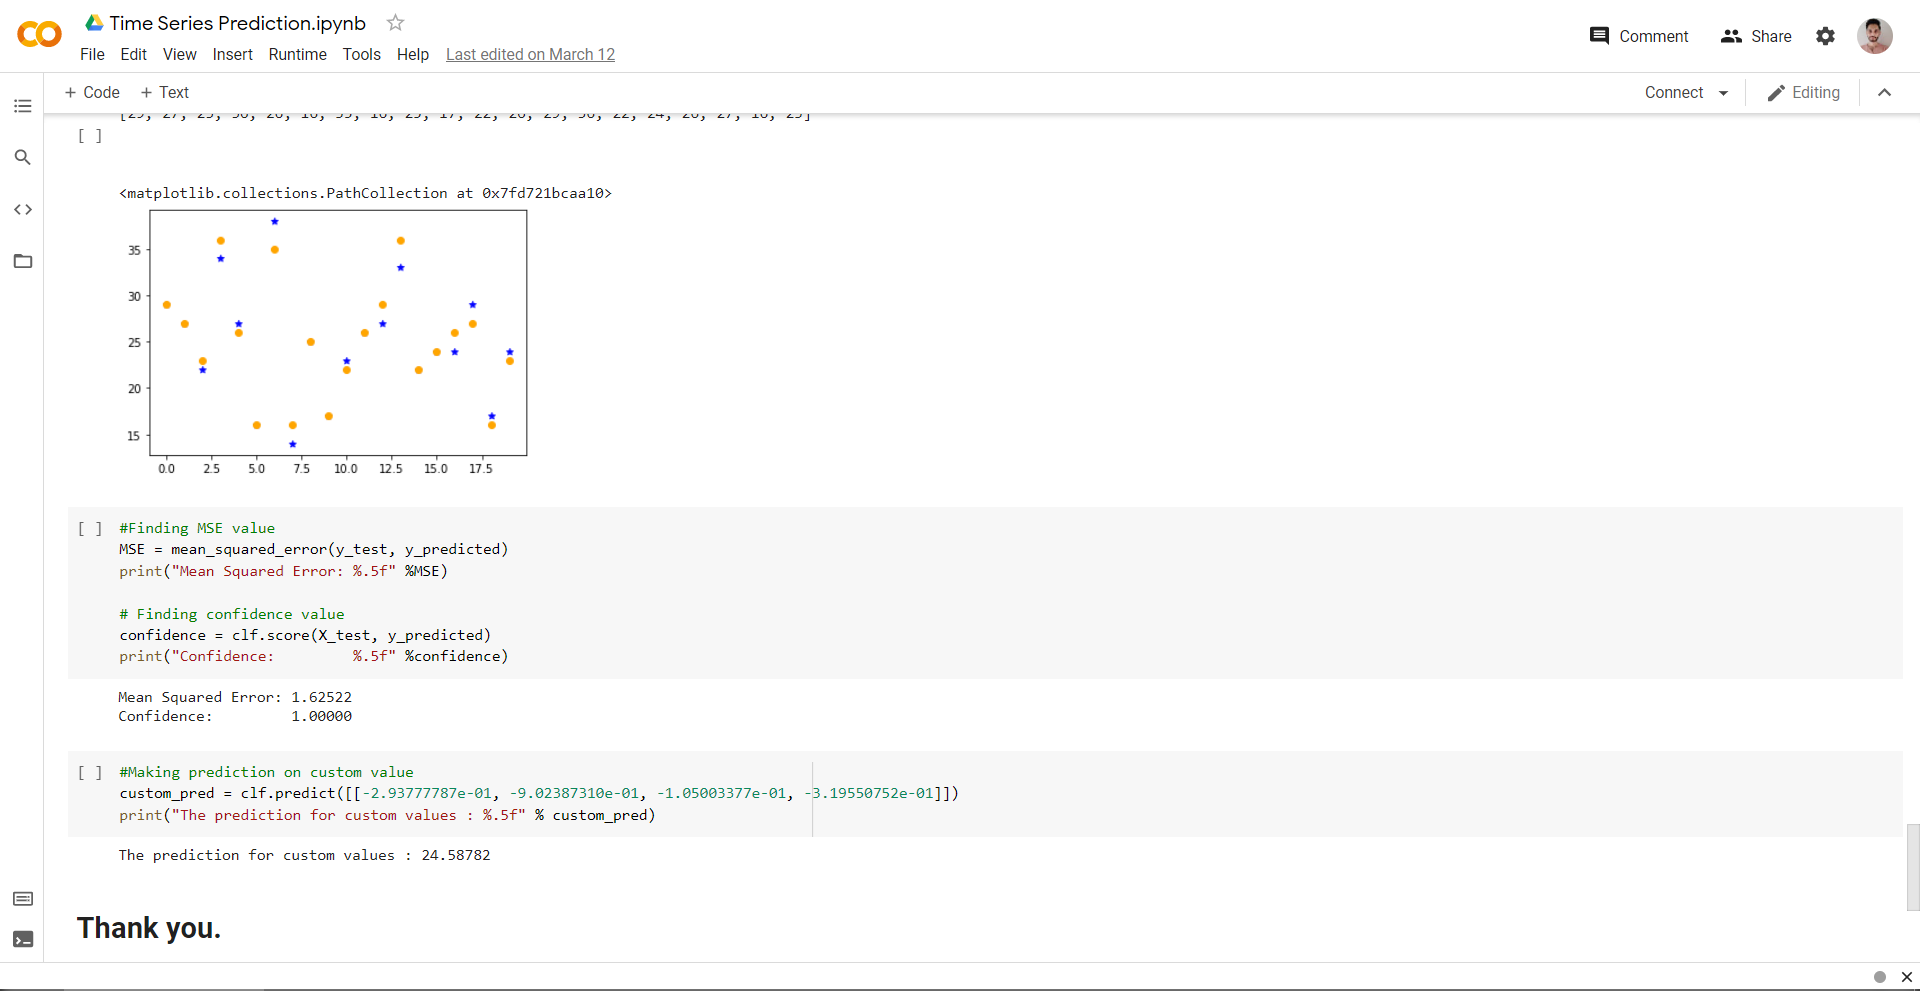Open your Google account profile avatar
Screen dimensions: 1920x991
(1876, 36)
